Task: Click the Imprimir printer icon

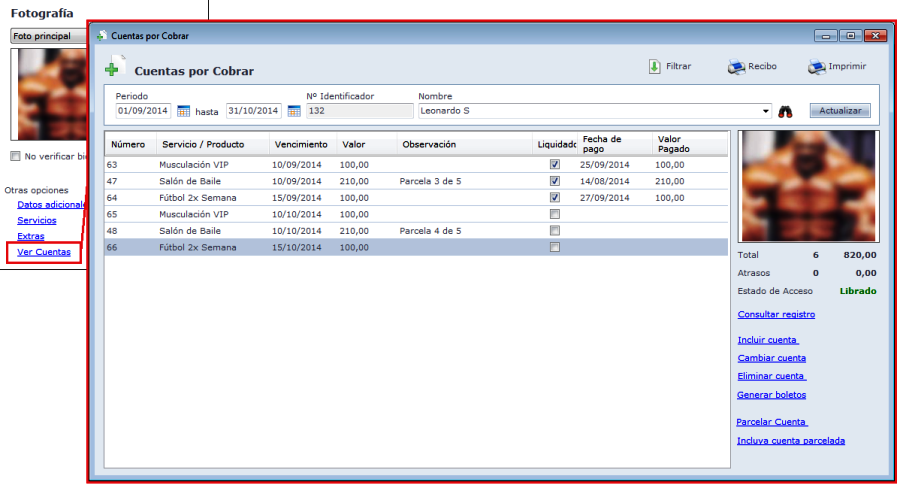Action: [x=816, y=67]
